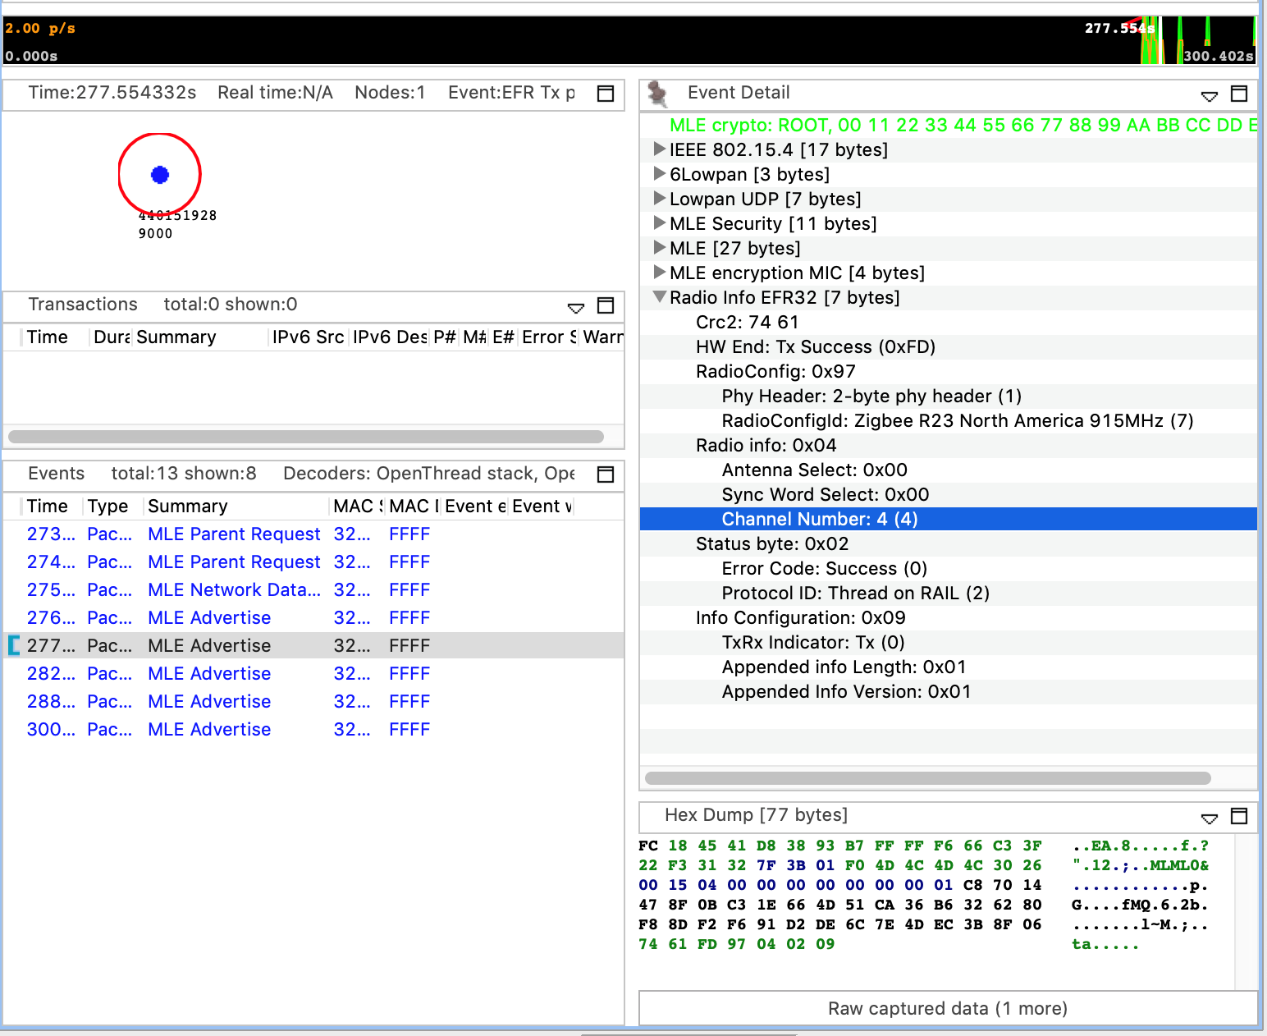This screenshot has height=1036, width=1267.
Task: Select RadioConfigId Zigbee R23 row
Action: tap(948, 421)
